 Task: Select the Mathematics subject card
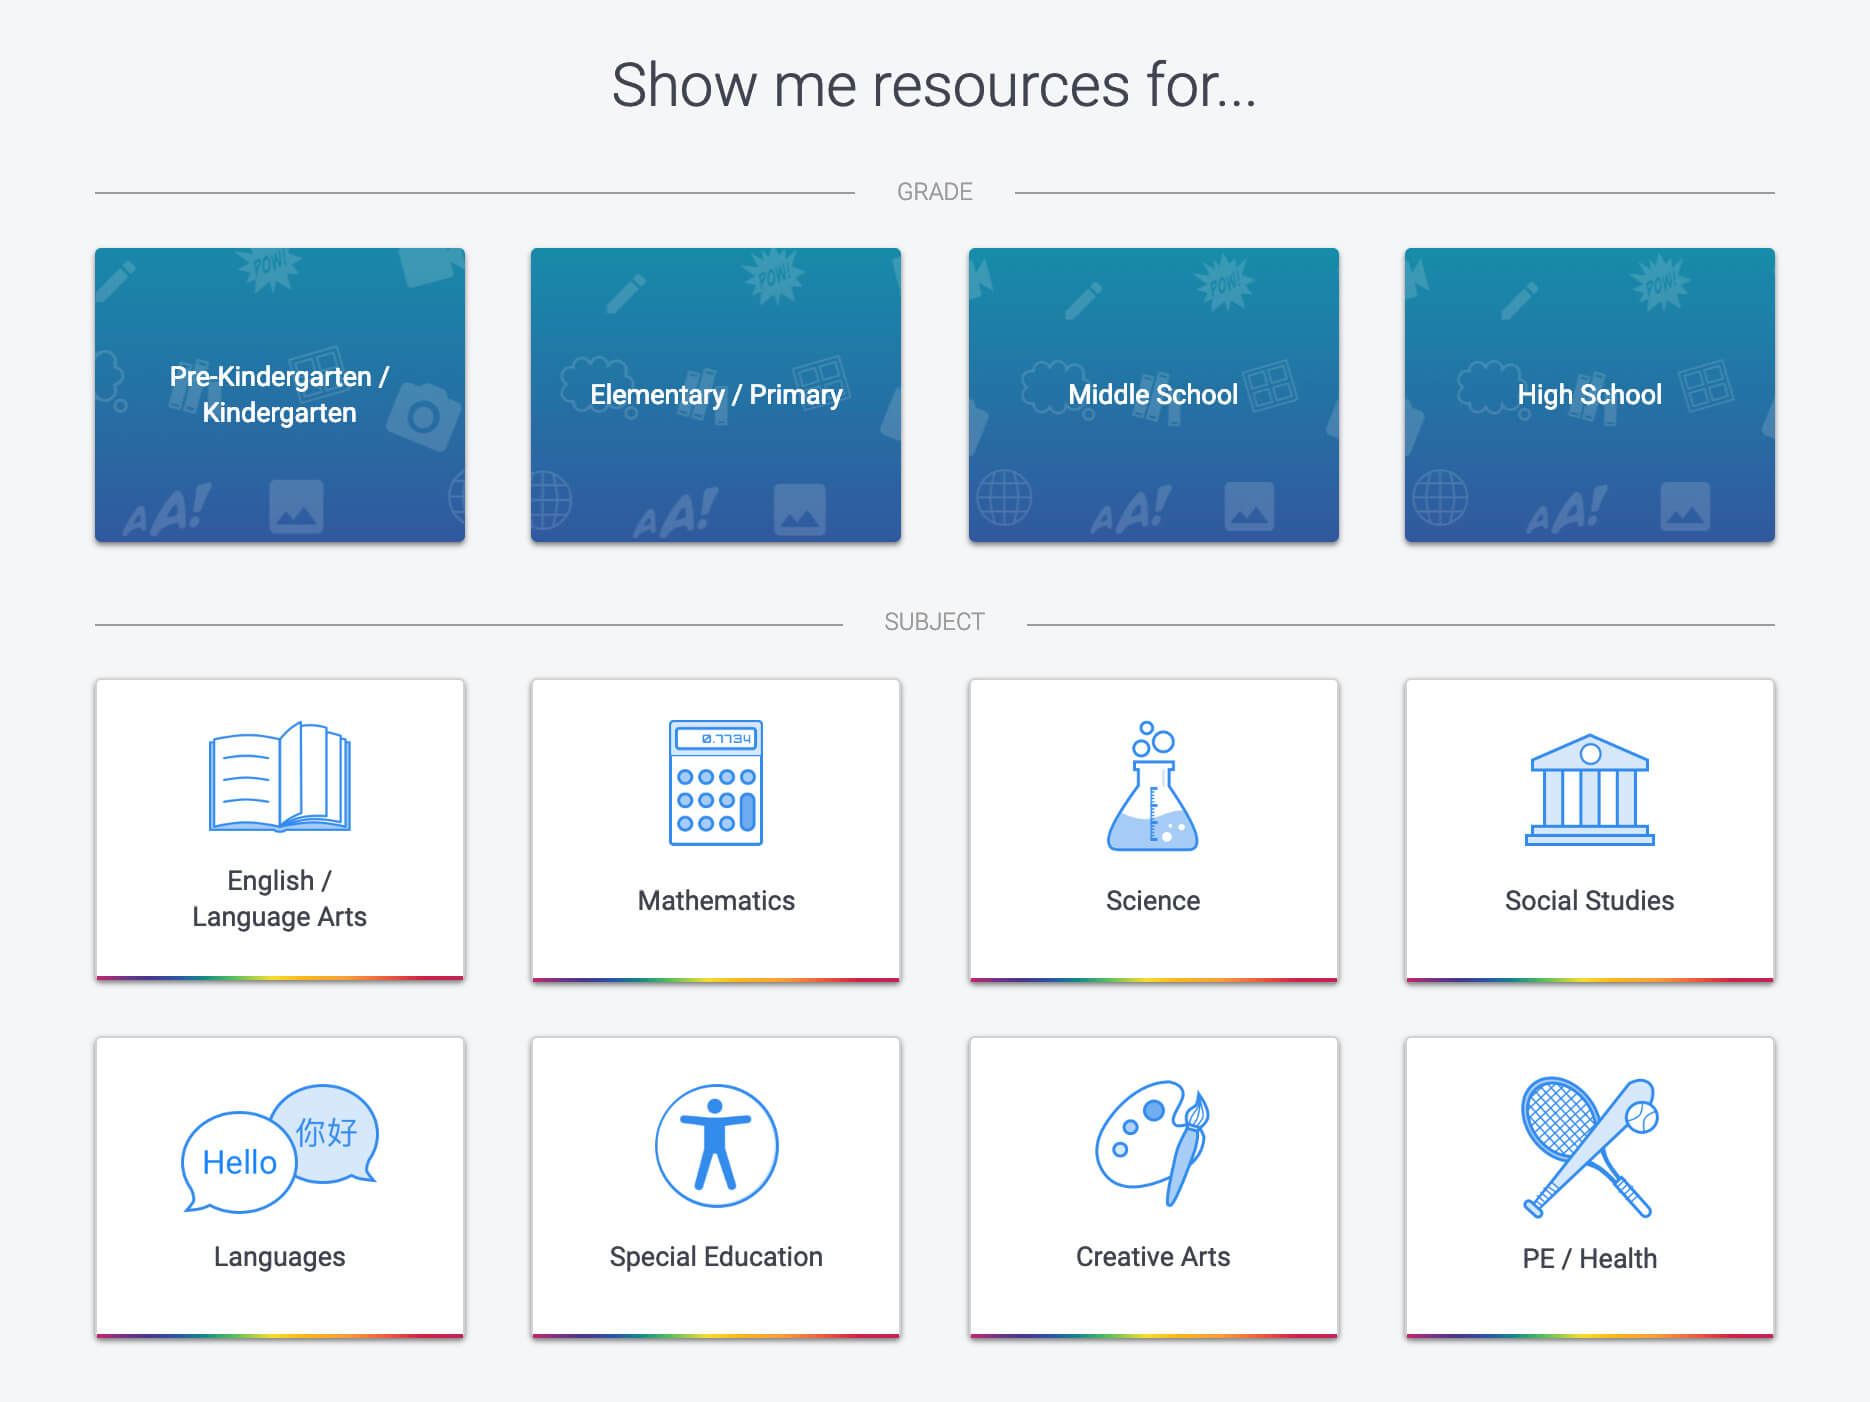(x=716, y=832)
